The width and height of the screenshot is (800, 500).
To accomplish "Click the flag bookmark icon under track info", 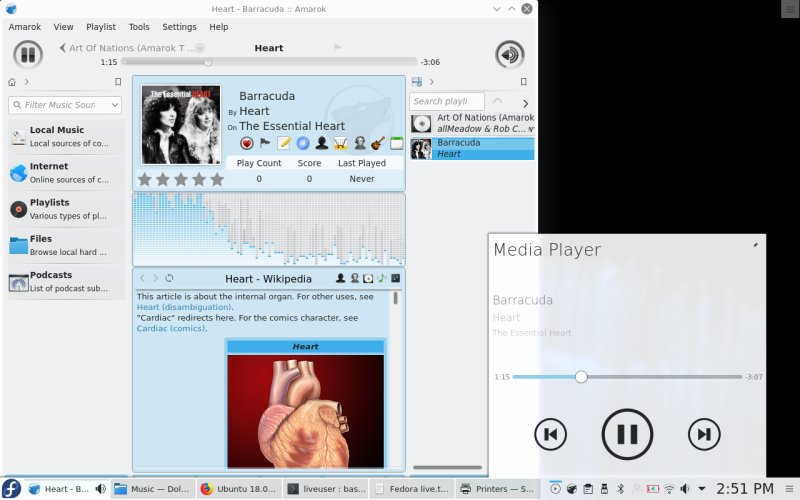I will tap(265, 143).
